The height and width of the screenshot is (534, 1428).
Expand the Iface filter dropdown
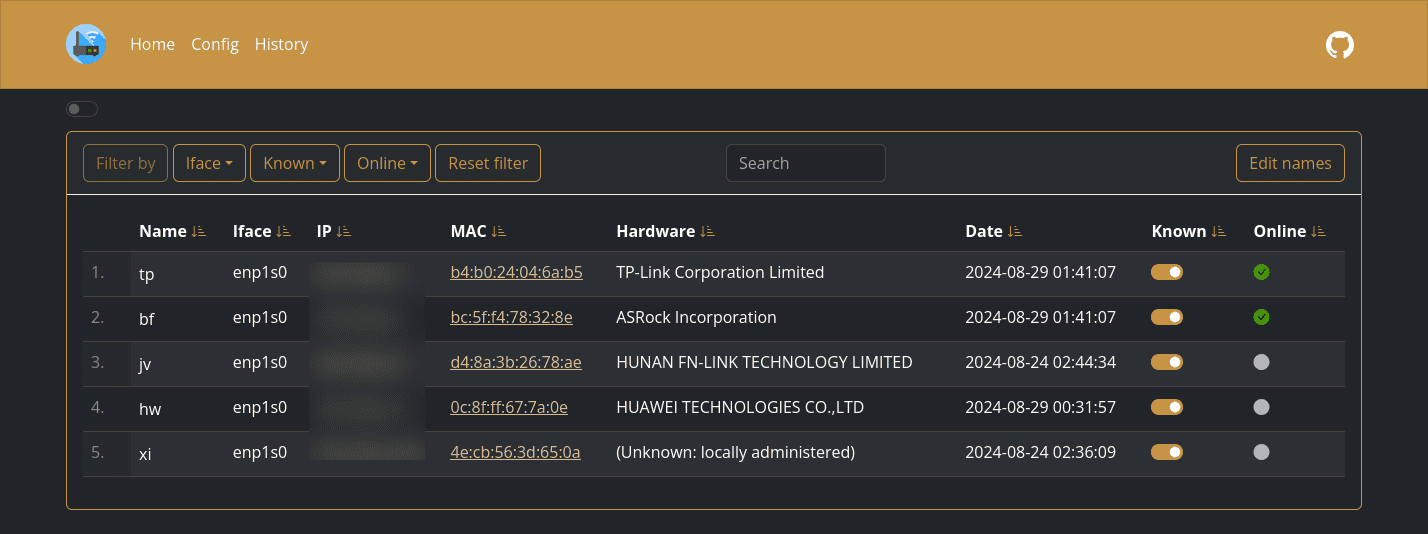click(209, 163)
